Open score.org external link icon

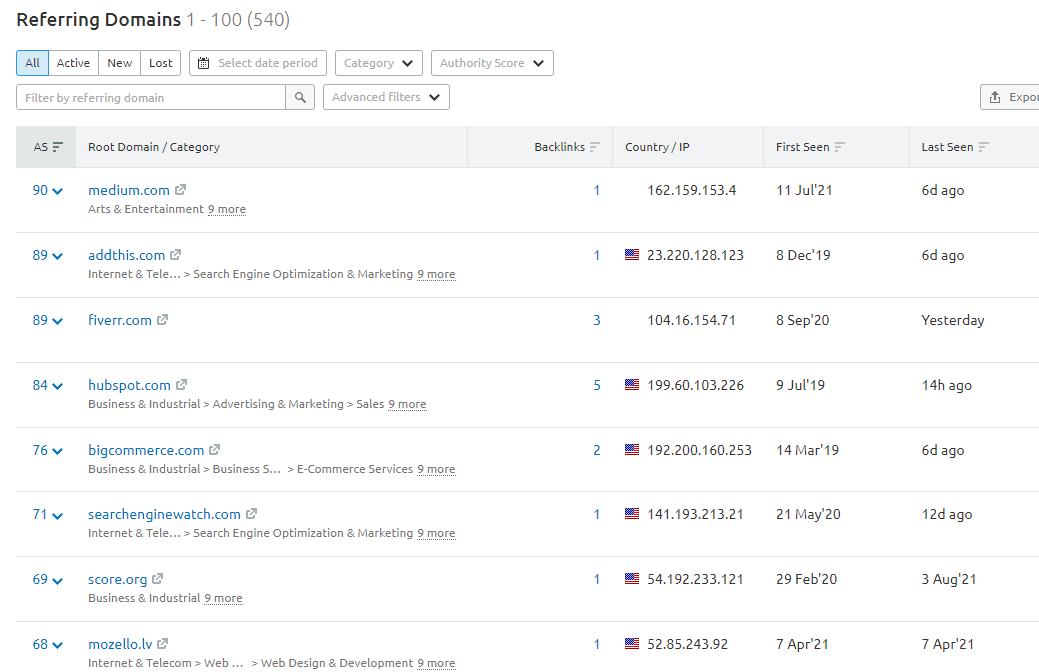pyautogui.click(x=158, y=579)
